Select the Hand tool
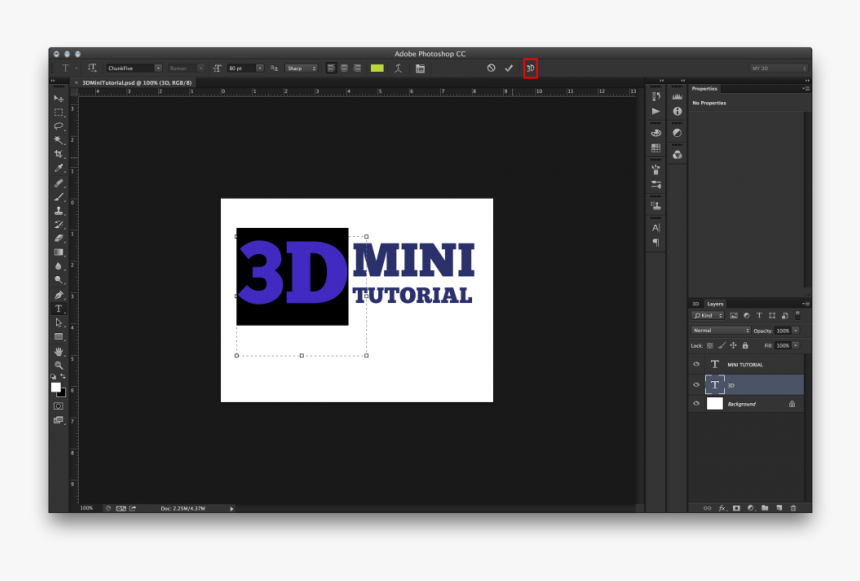This screenshot has height=581, width=860. coord(59,351)
